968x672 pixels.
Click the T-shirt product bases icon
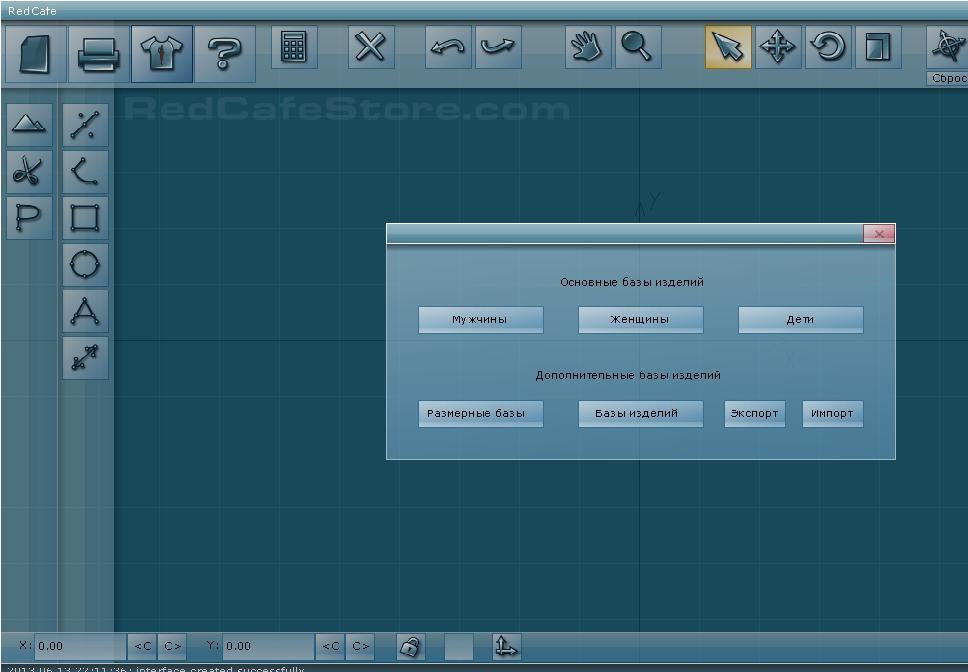(x=162, y=54)
